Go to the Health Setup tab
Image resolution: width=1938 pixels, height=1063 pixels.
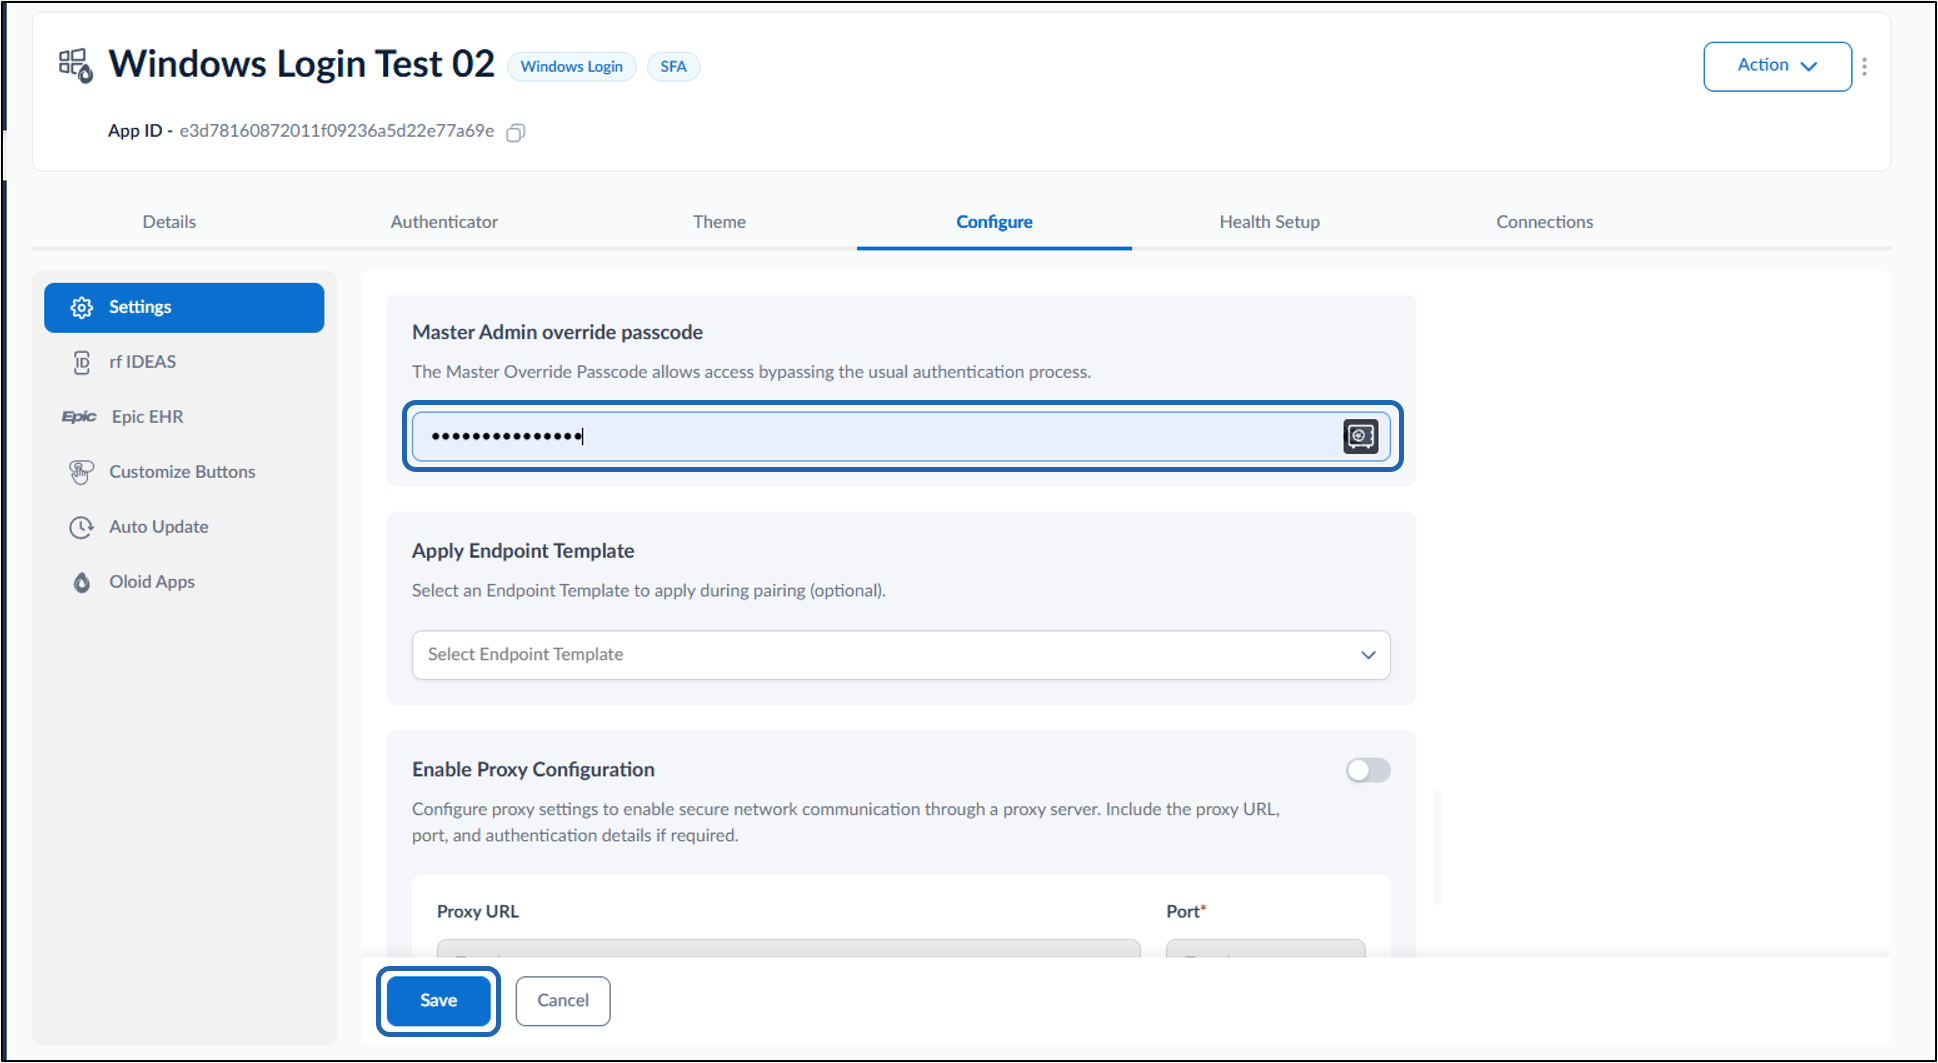coord(1269,222)
